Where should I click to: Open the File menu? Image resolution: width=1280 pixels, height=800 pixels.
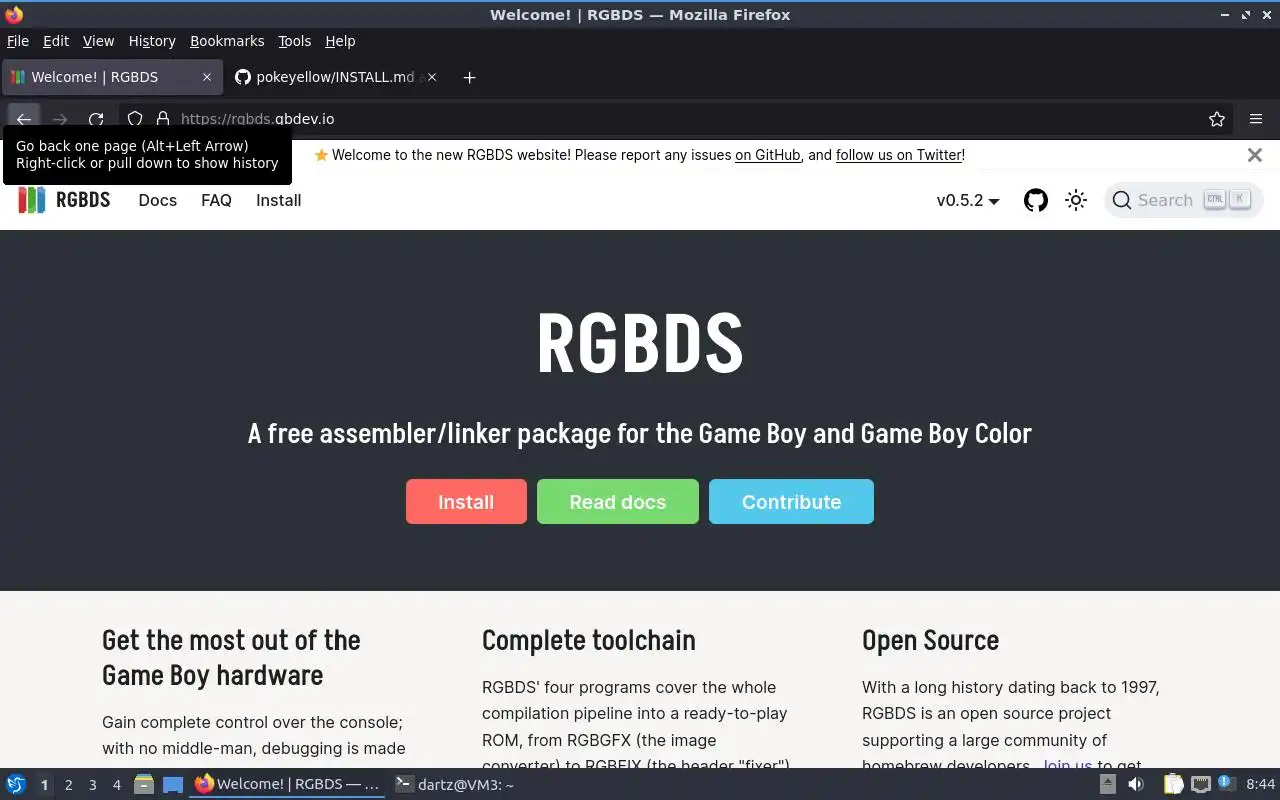pyautogui.click(x=18, y=41)
